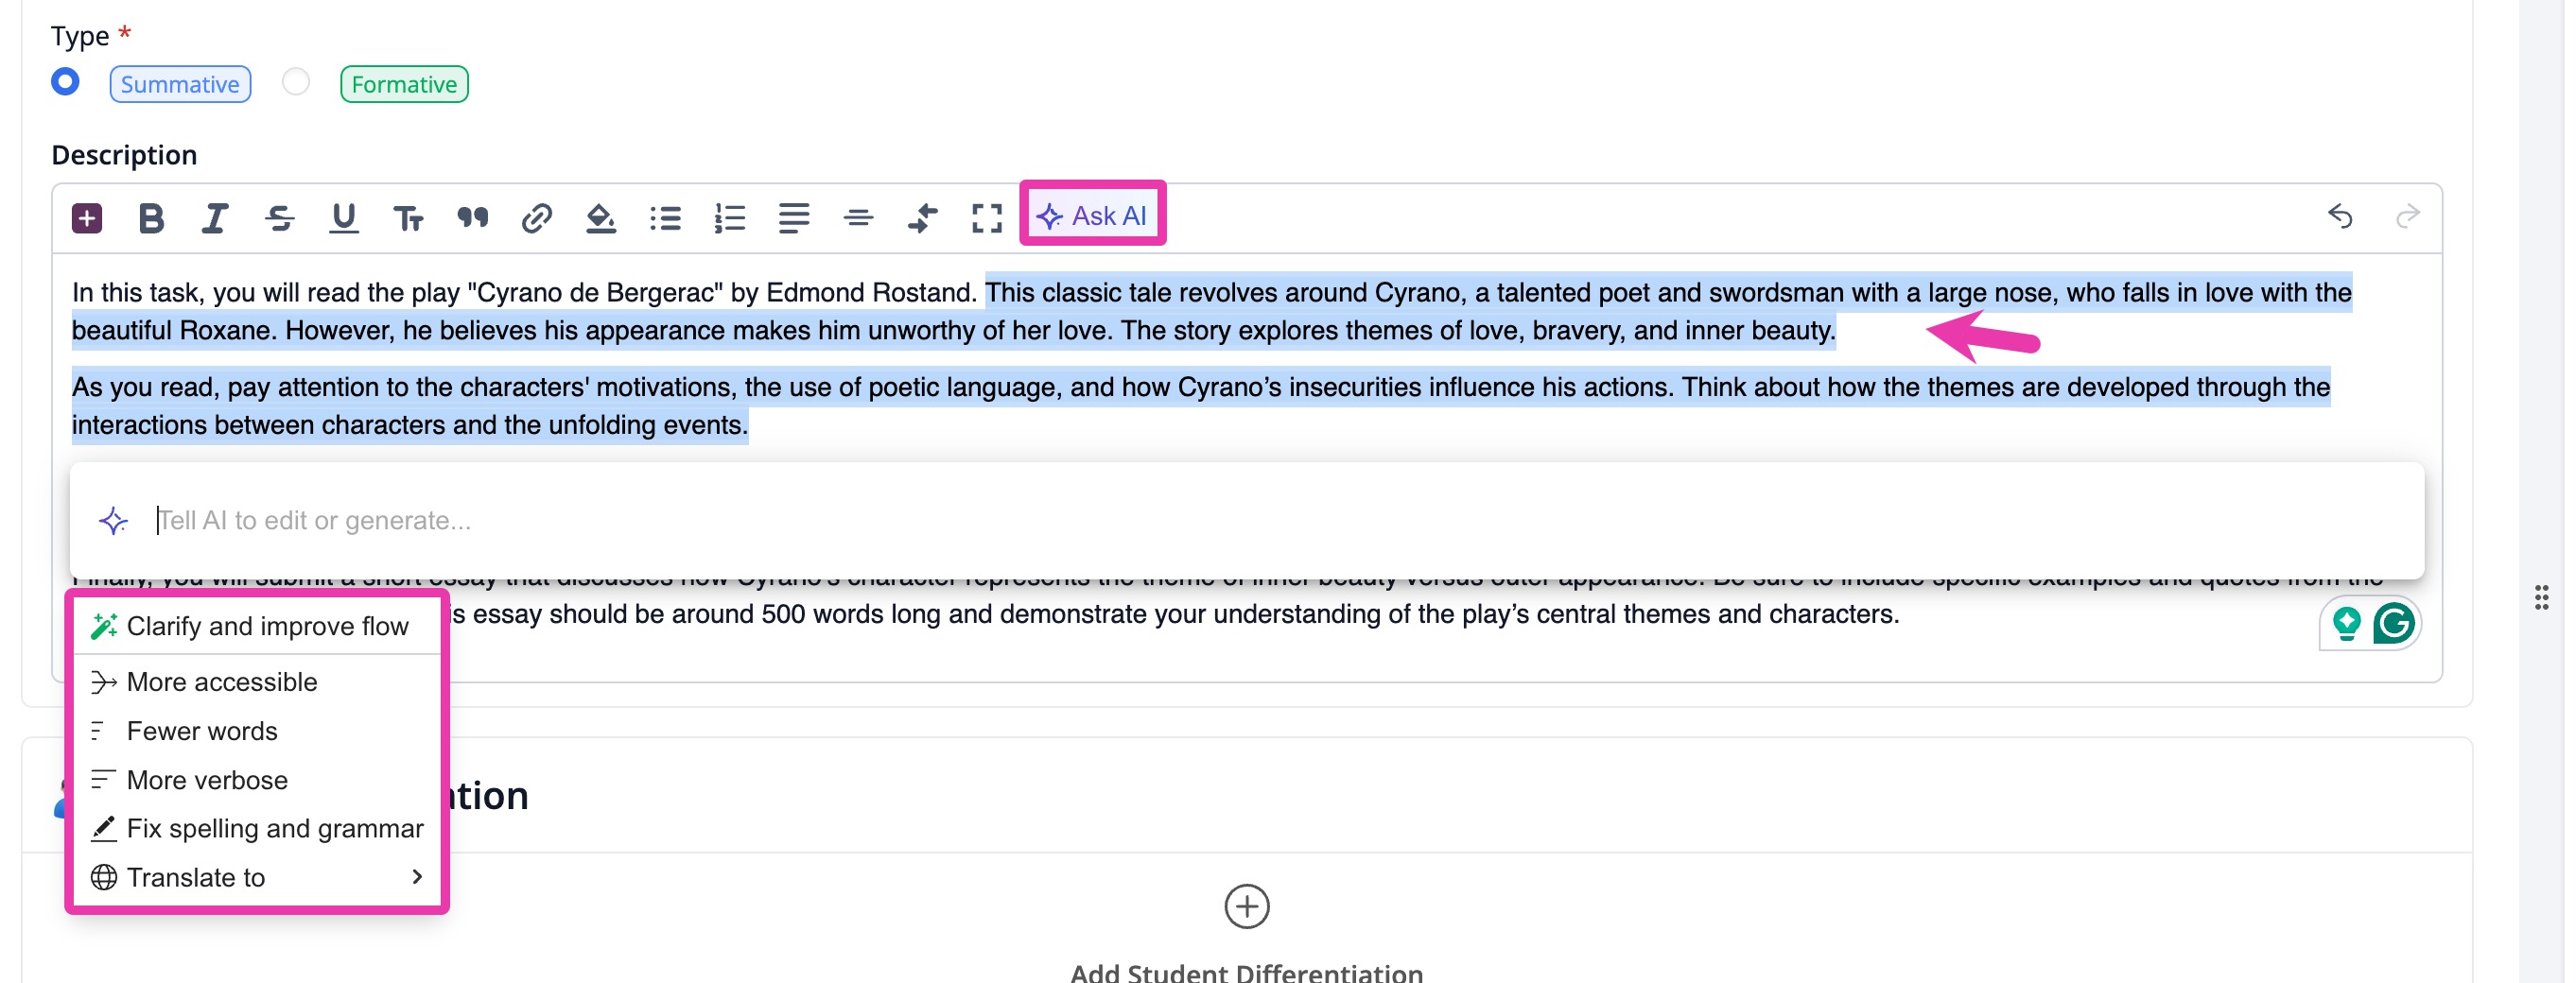
Task: Create a numbered list
Action: pyautogui.click(x=729, y=217)
